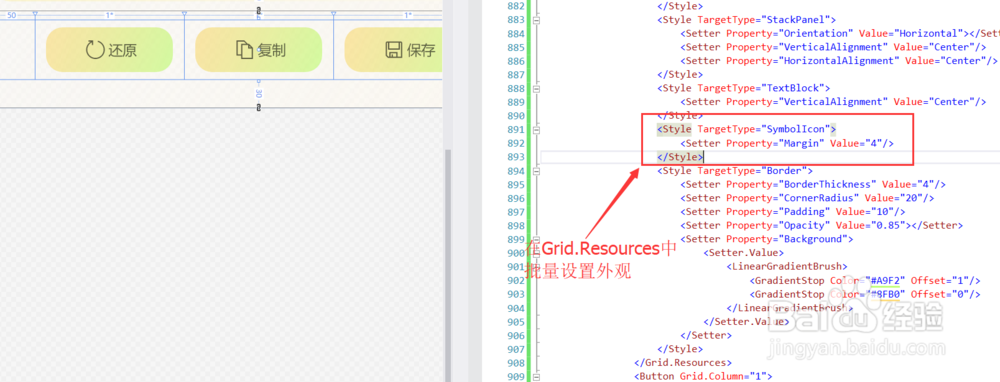
Task: Click the 30 bottom margin value
Action: pyautogui.click(x=258, y=93)
